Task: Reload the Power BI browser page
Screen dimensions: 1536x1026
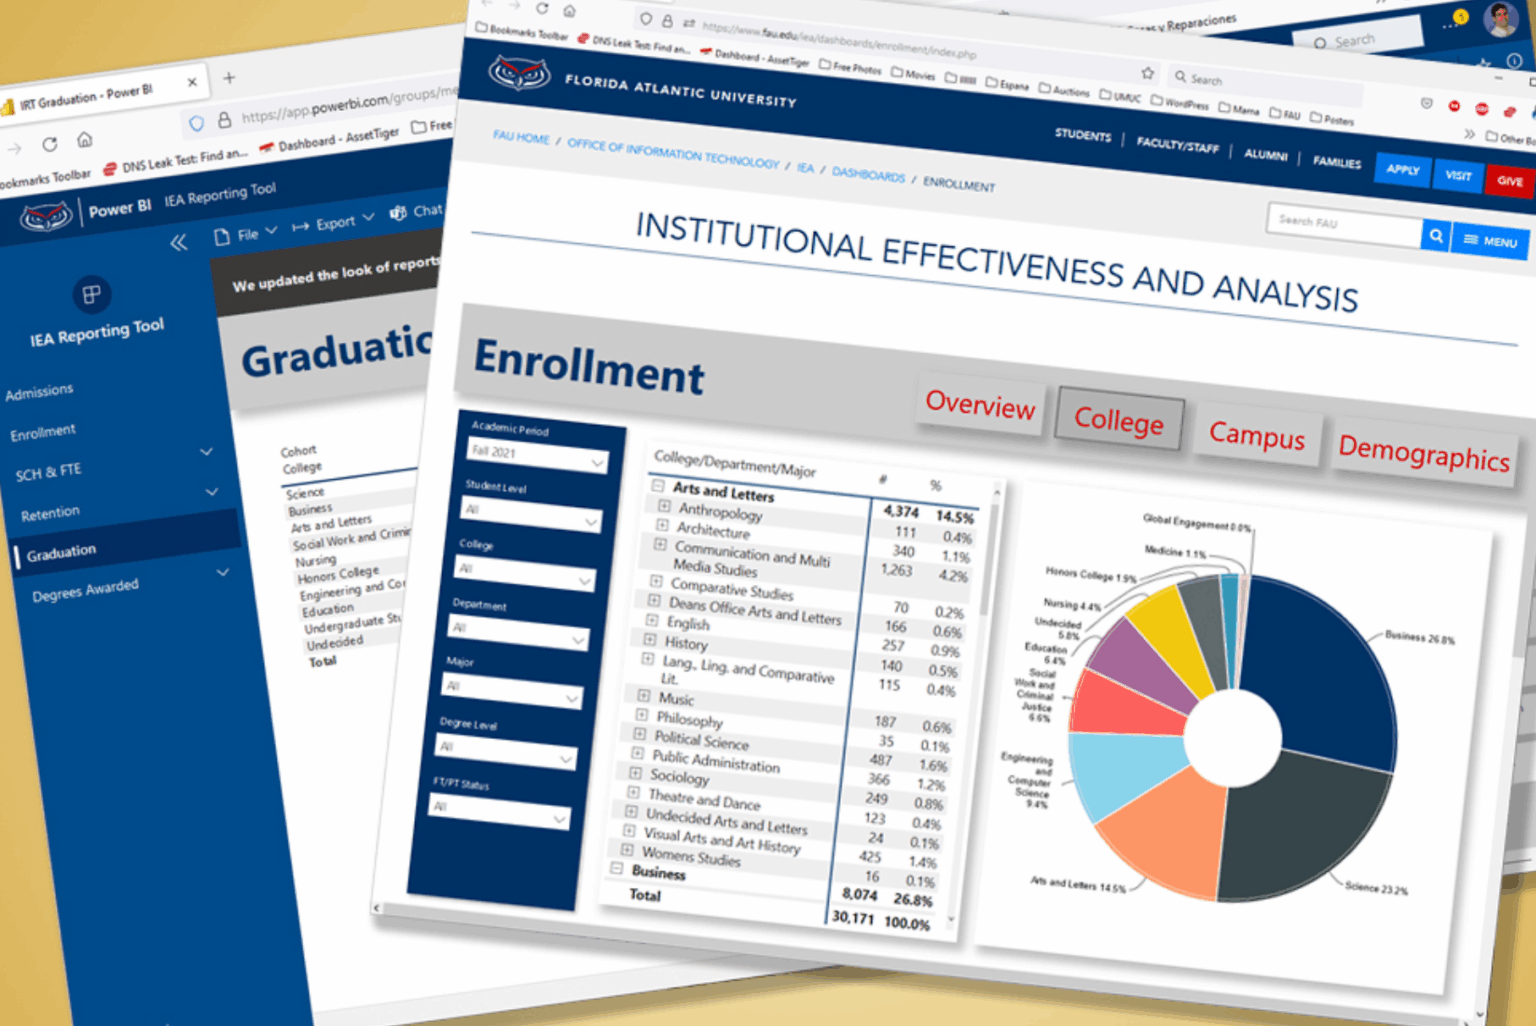Action: (49, 144)
